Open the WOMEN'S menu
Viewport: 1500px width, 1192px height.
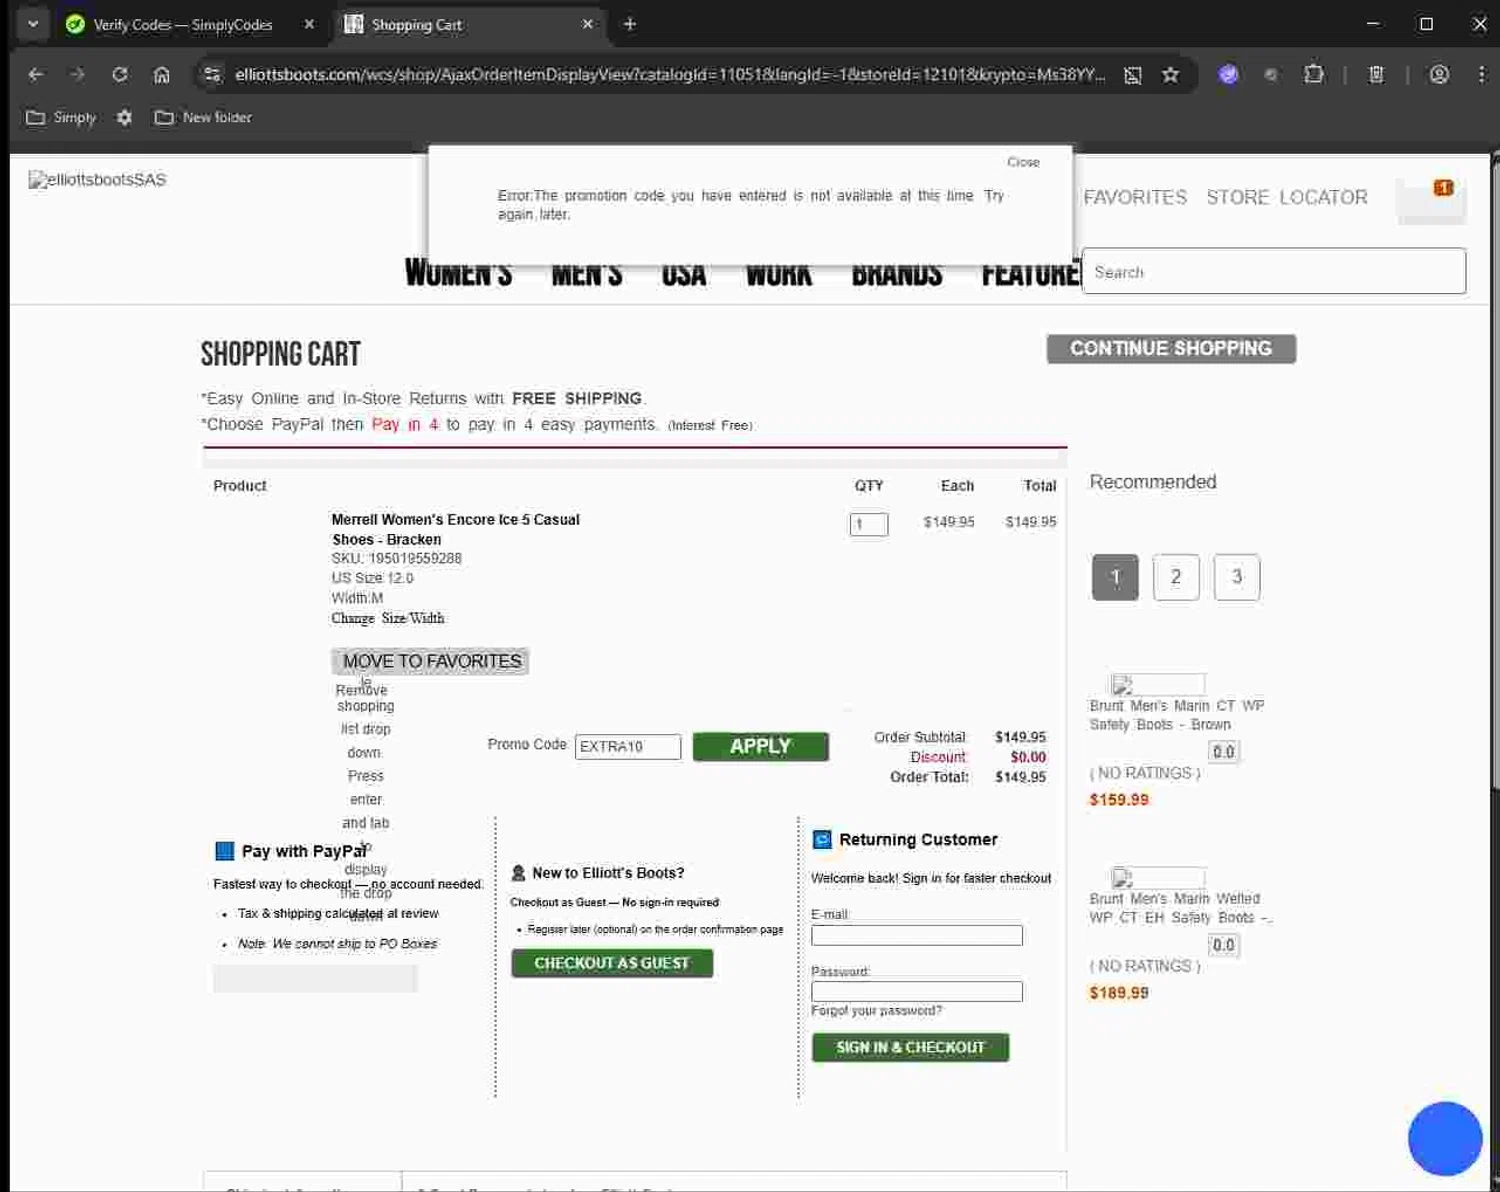tap(458, 275)
